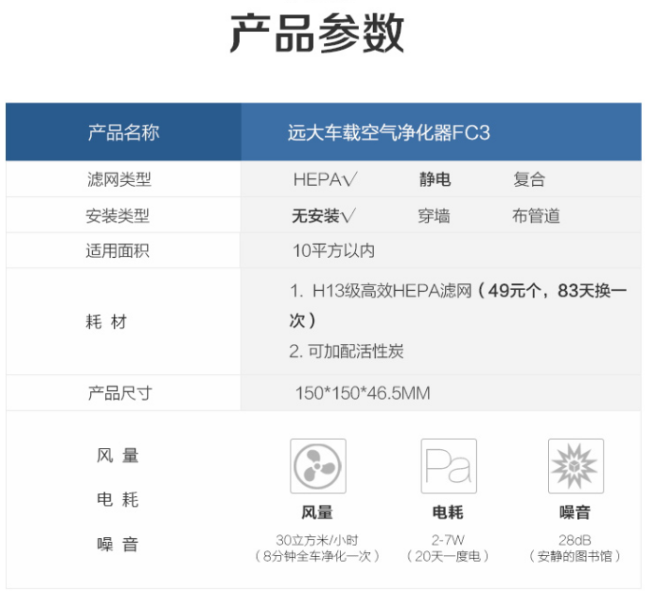Click the Pa power consumption icon
This screenshot has width=645, height=611.
[x=448, y=466]
